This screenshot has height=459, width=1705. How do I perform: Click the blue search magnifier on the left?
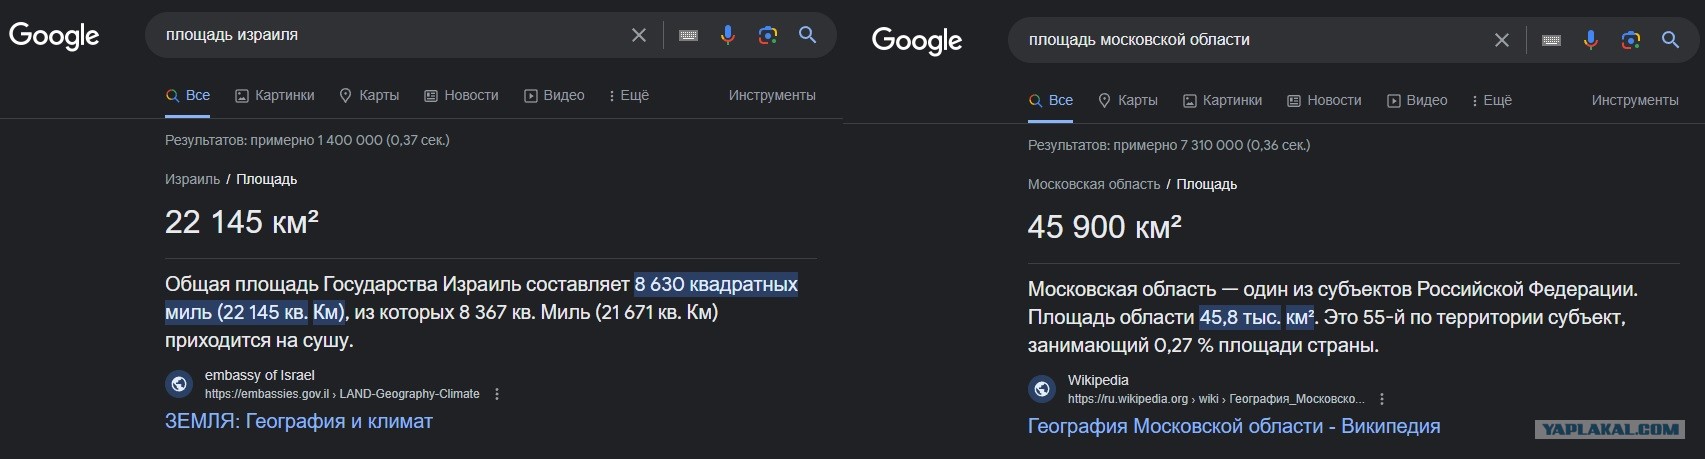coord(808,35)
